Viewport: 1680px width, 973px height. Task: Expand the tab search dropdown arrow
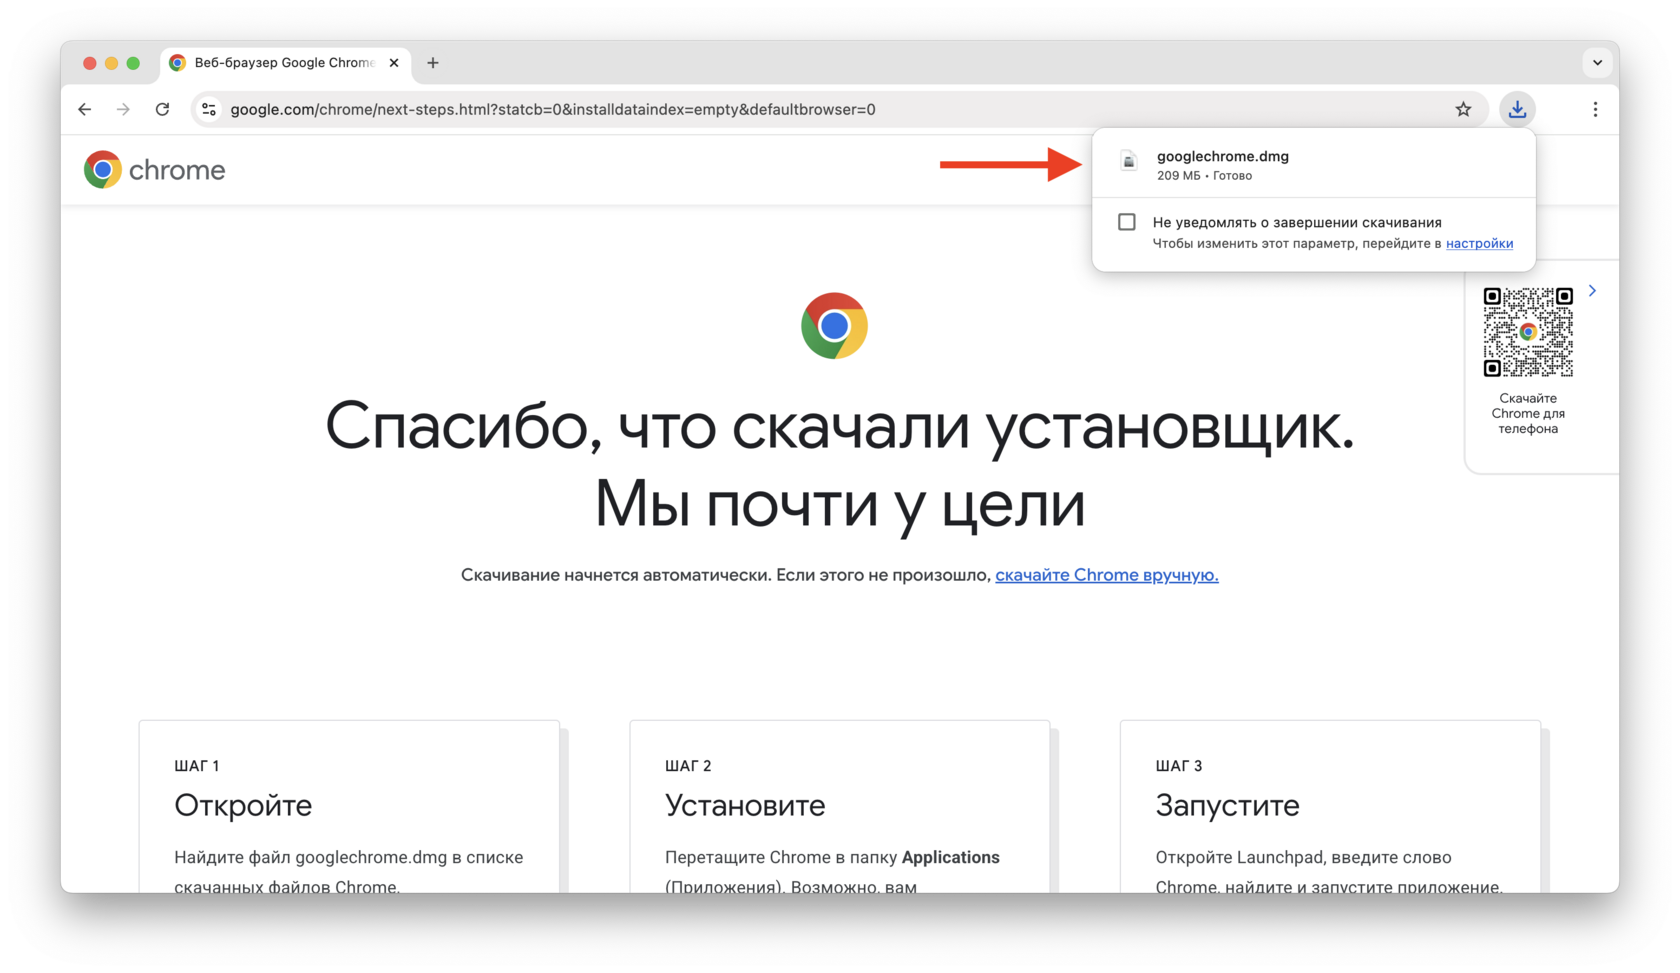click(1597, 63)
